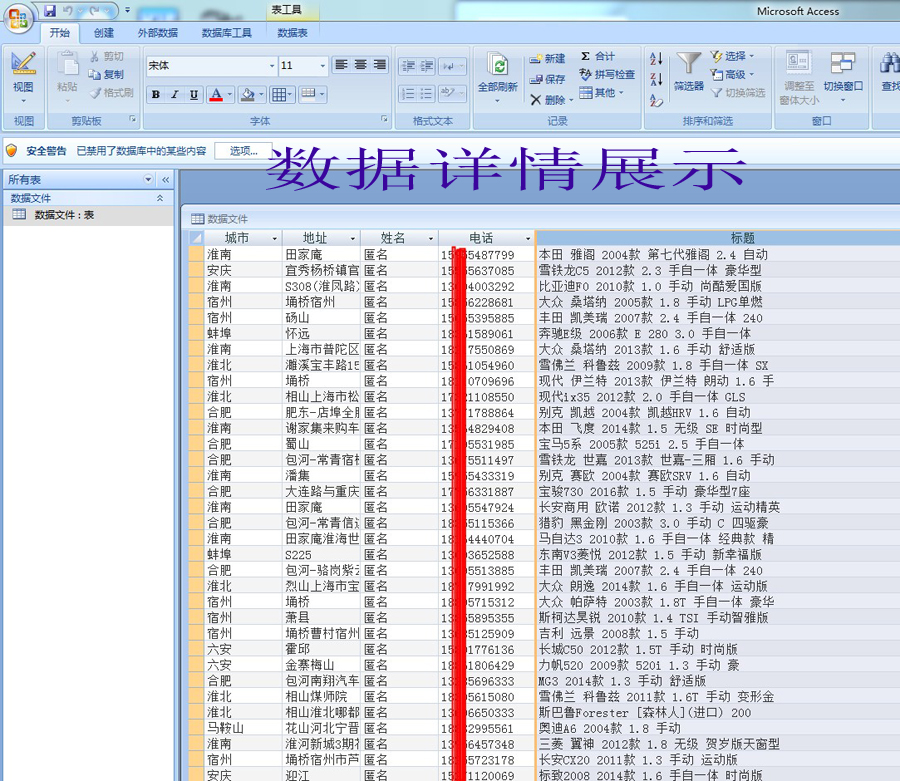900x781 pixels.
Task: Switch to the 开始 ribbon tab
Action: pyautogui.click(x=60, y=33)
